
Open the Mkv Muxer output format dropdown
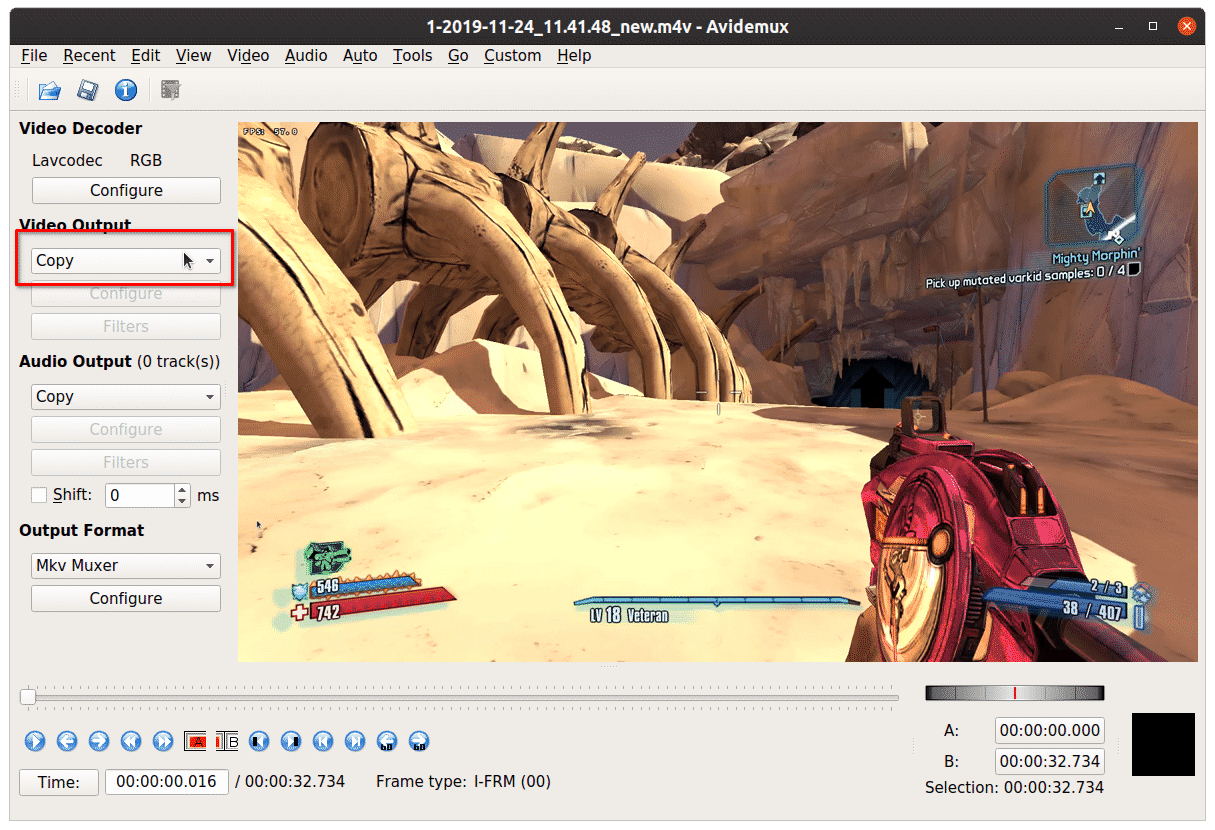coord(126,565)
